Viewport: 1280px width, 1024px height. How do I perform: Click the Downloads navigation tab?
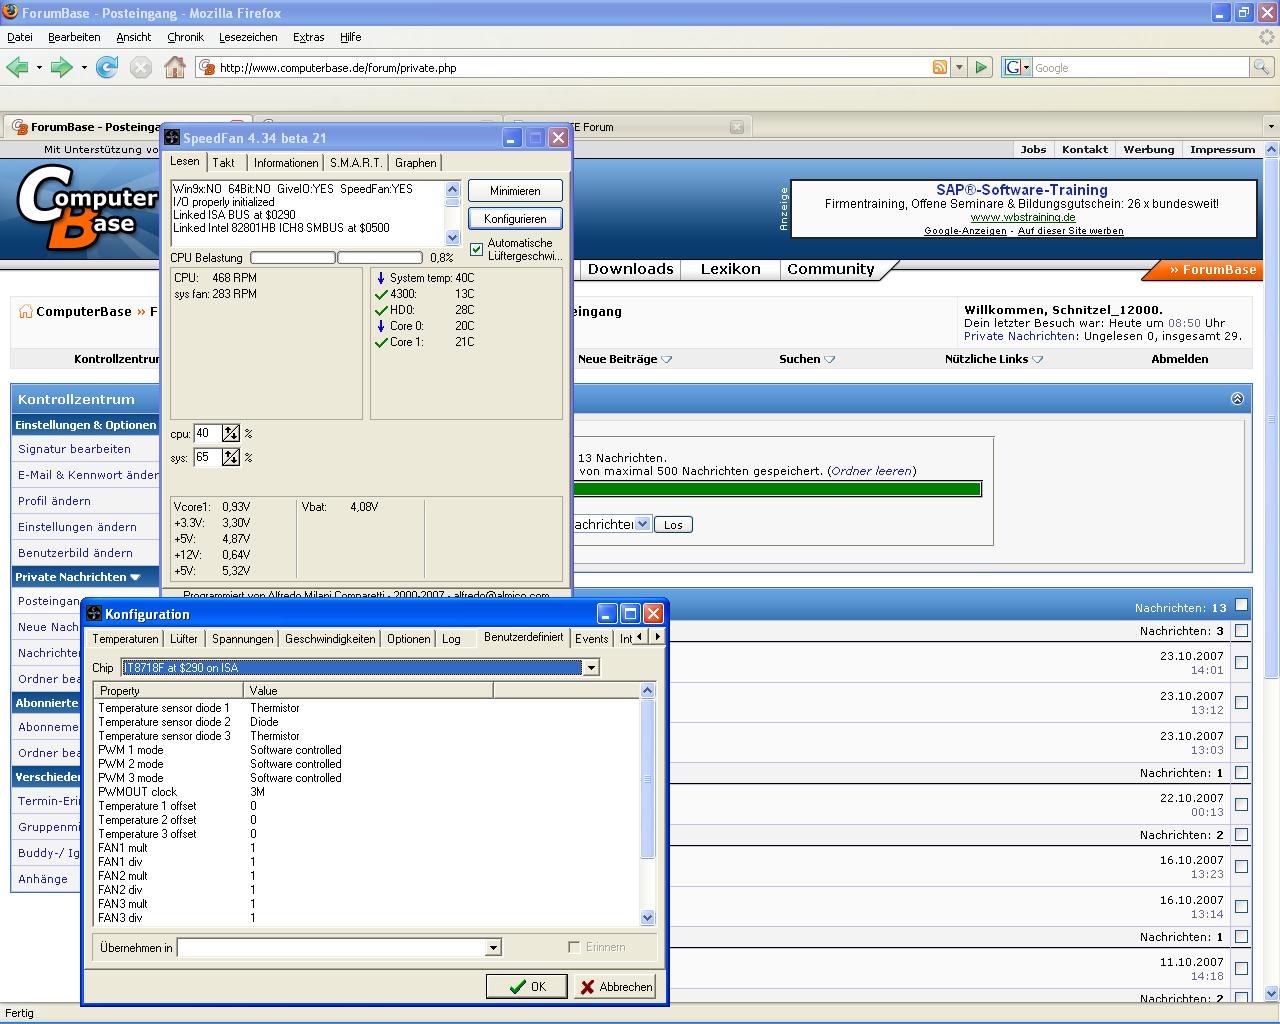(x=630, y=269)
